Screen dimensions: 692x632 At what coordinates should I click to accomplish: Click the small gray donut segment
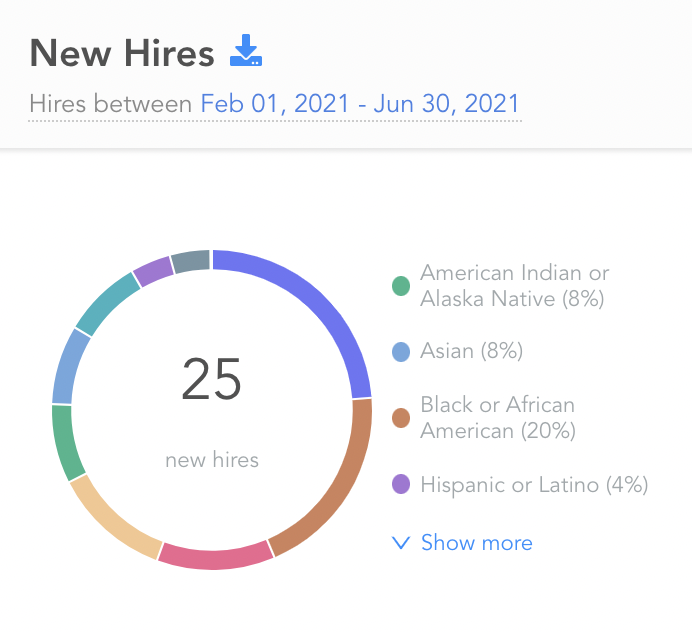(191, 261)
